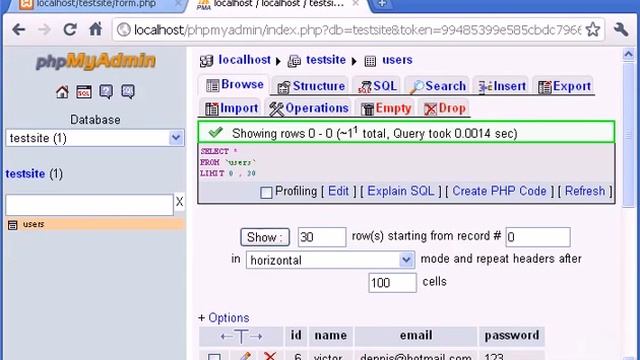Open the SQL query window icon
Image resolution: width=640 pixels, height=360 pixels.
pos(84,92)
